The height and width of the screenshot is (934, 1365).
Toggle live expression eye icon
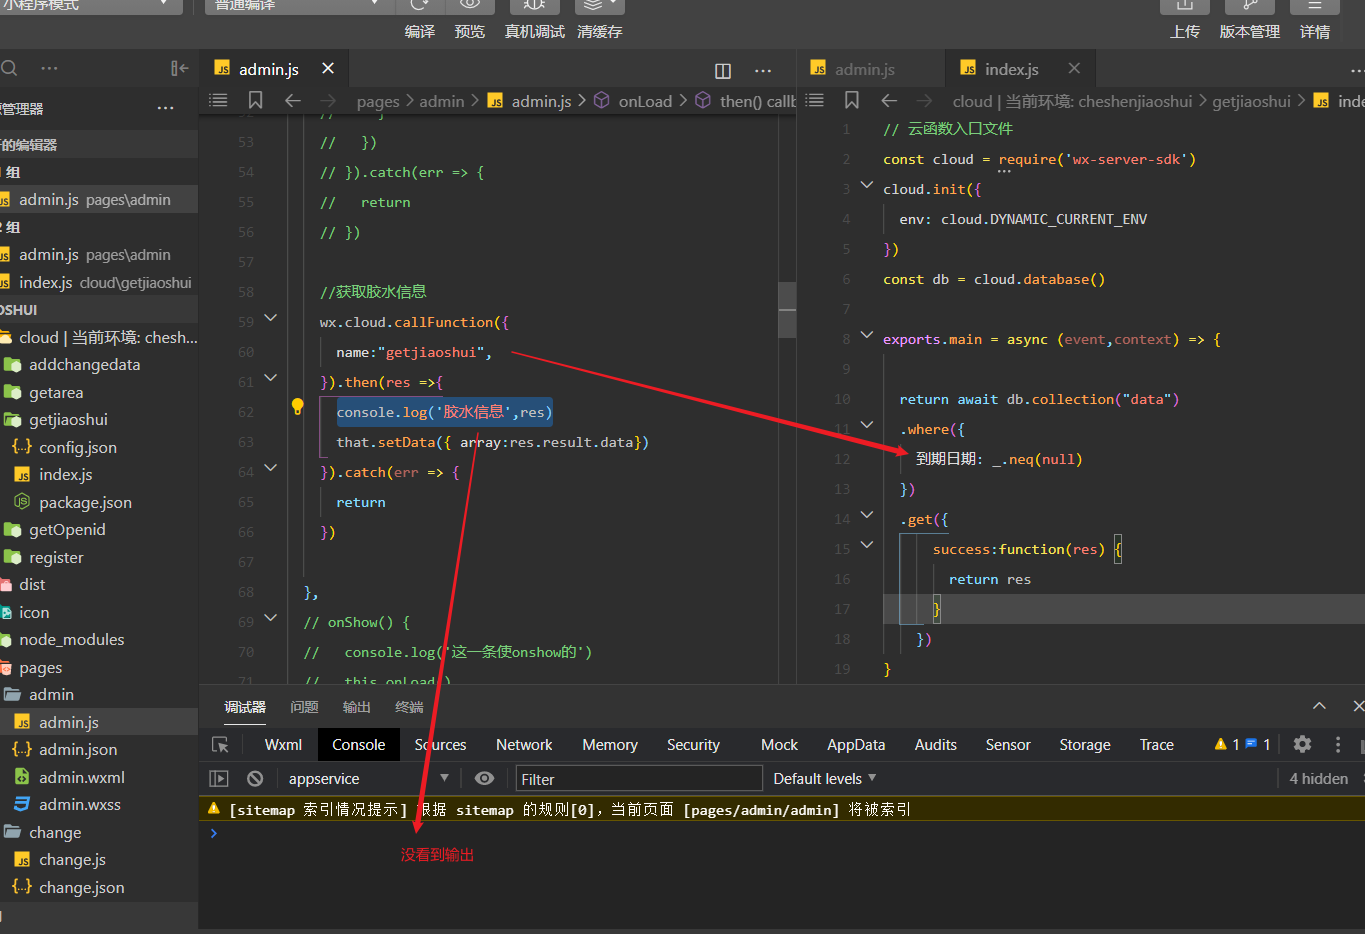click(485, 778)
